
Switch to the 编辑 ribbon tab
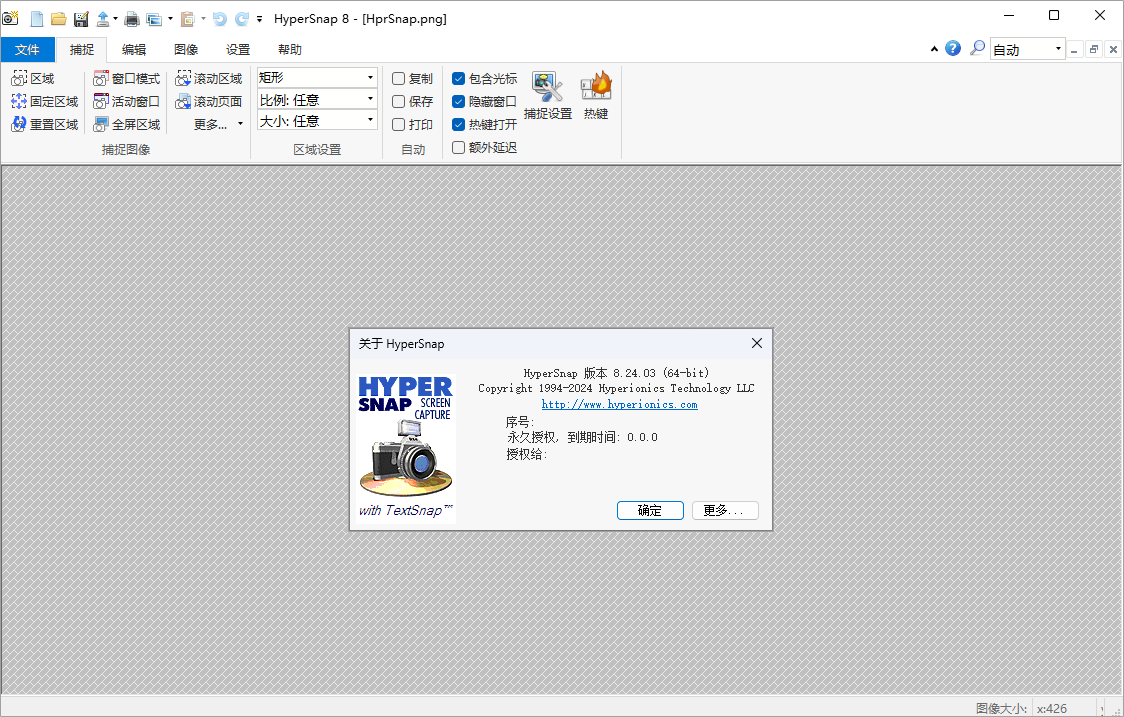tap(133, 49)
